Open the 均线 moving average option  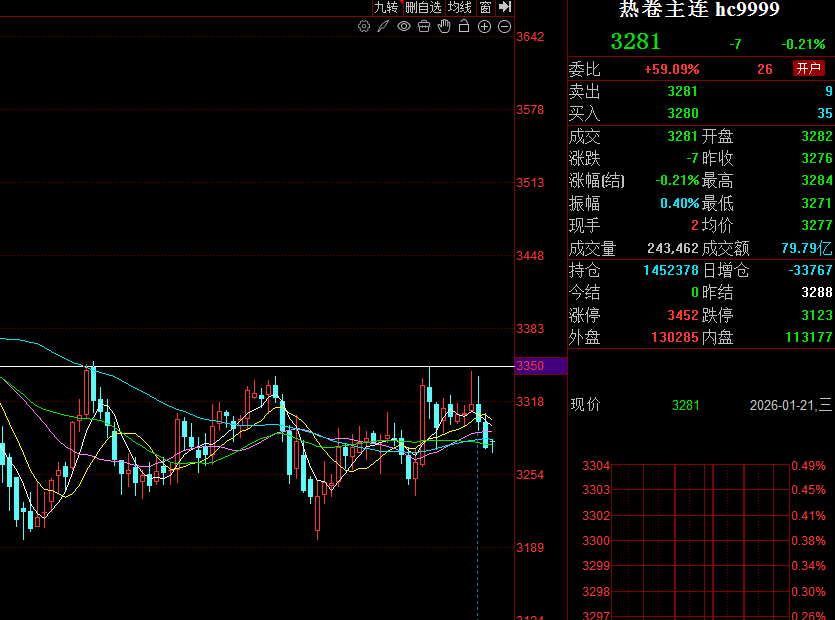(460, 7)
